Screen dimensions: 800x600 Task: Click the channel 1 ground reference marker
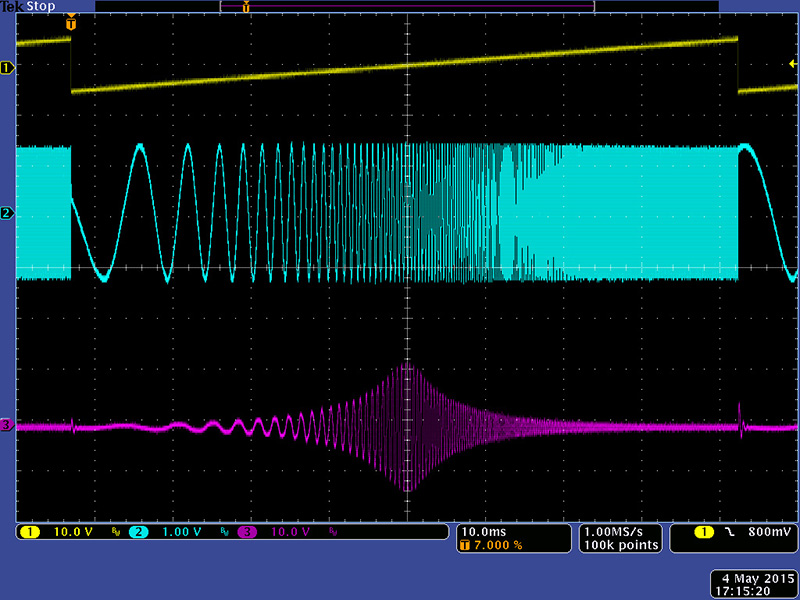coord(8,68)
